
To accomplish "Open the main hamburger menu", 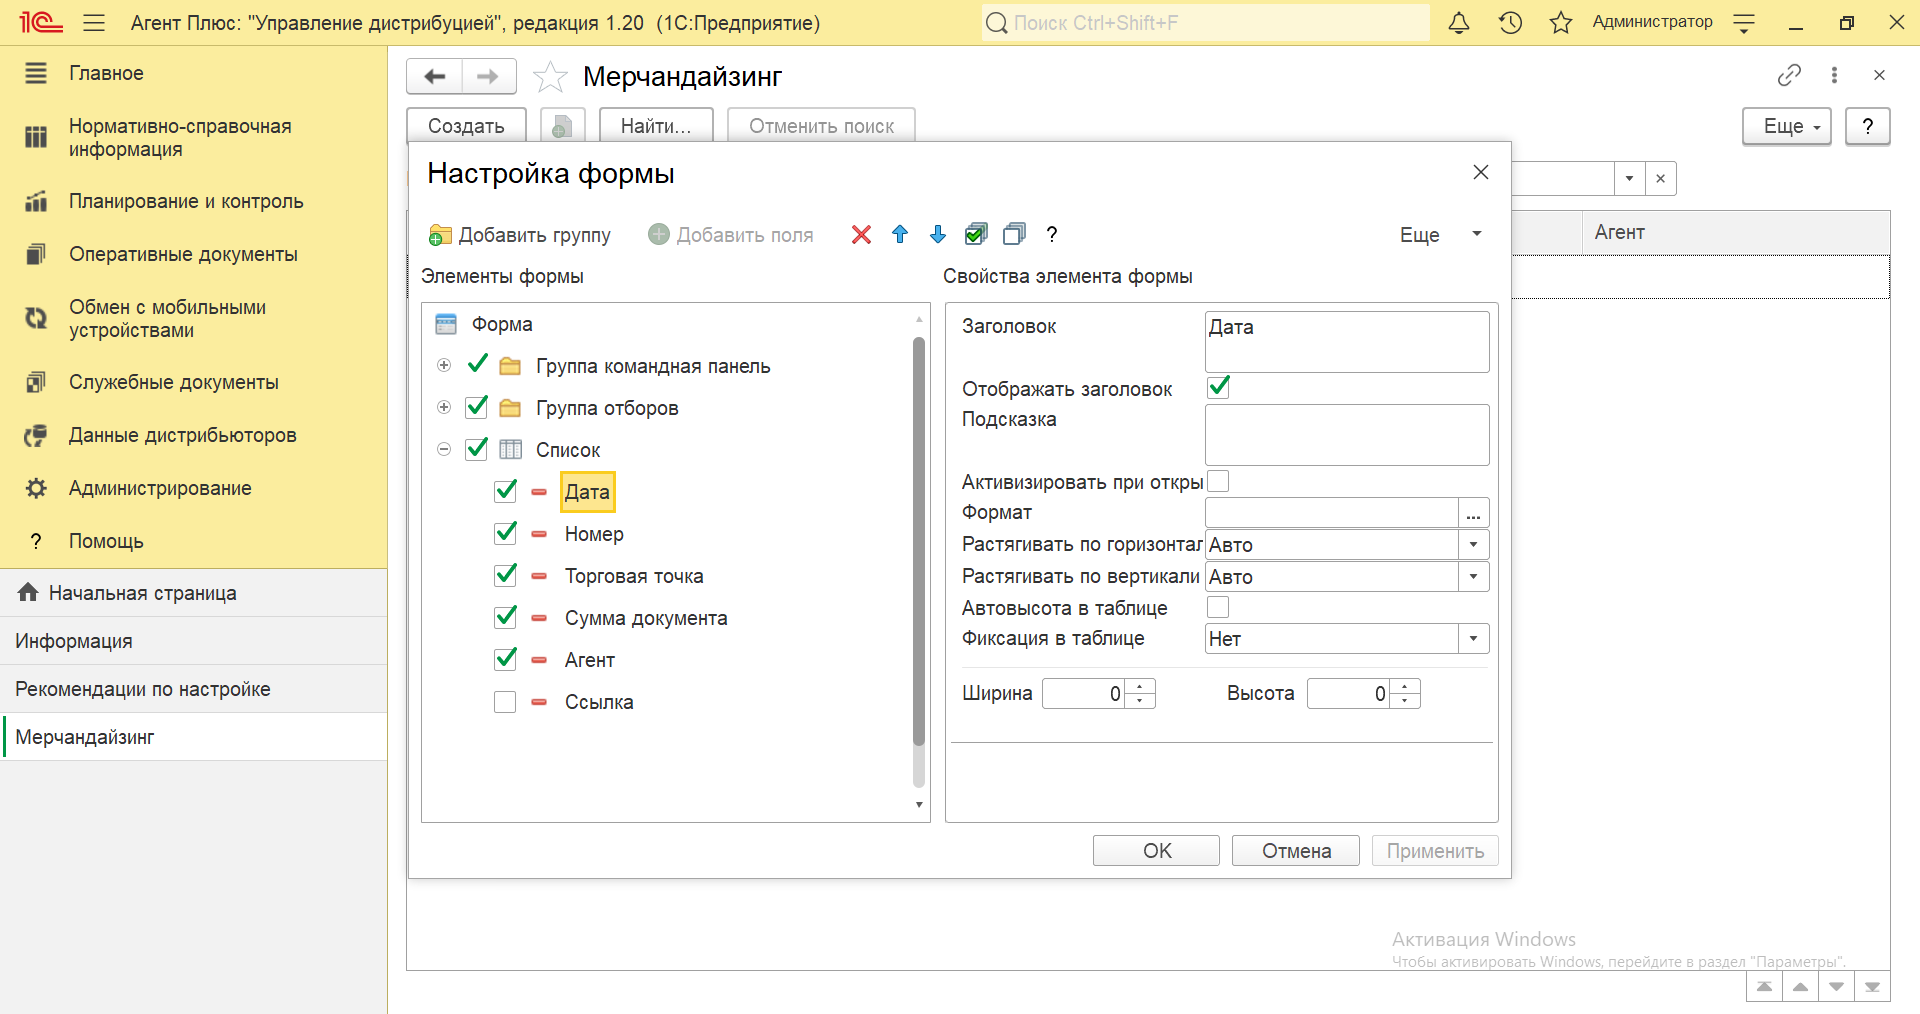I will [94, 22].
